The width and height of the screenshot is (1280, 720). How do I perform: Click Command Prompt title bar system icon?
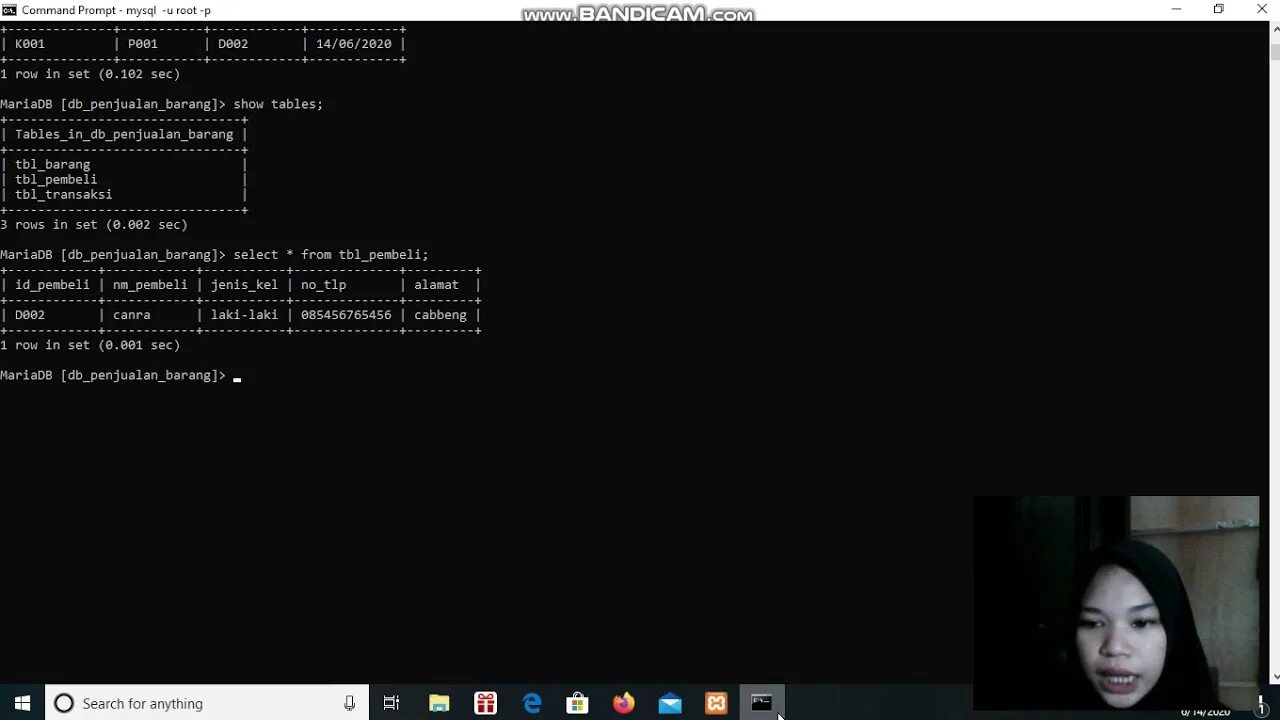point(9,10)
